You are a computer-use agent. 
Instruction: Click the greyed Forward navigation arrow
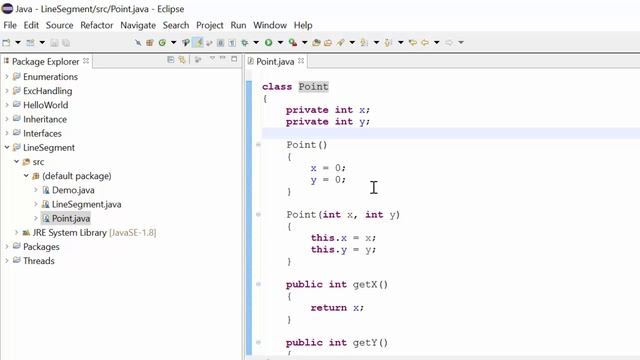coord(449,42)
